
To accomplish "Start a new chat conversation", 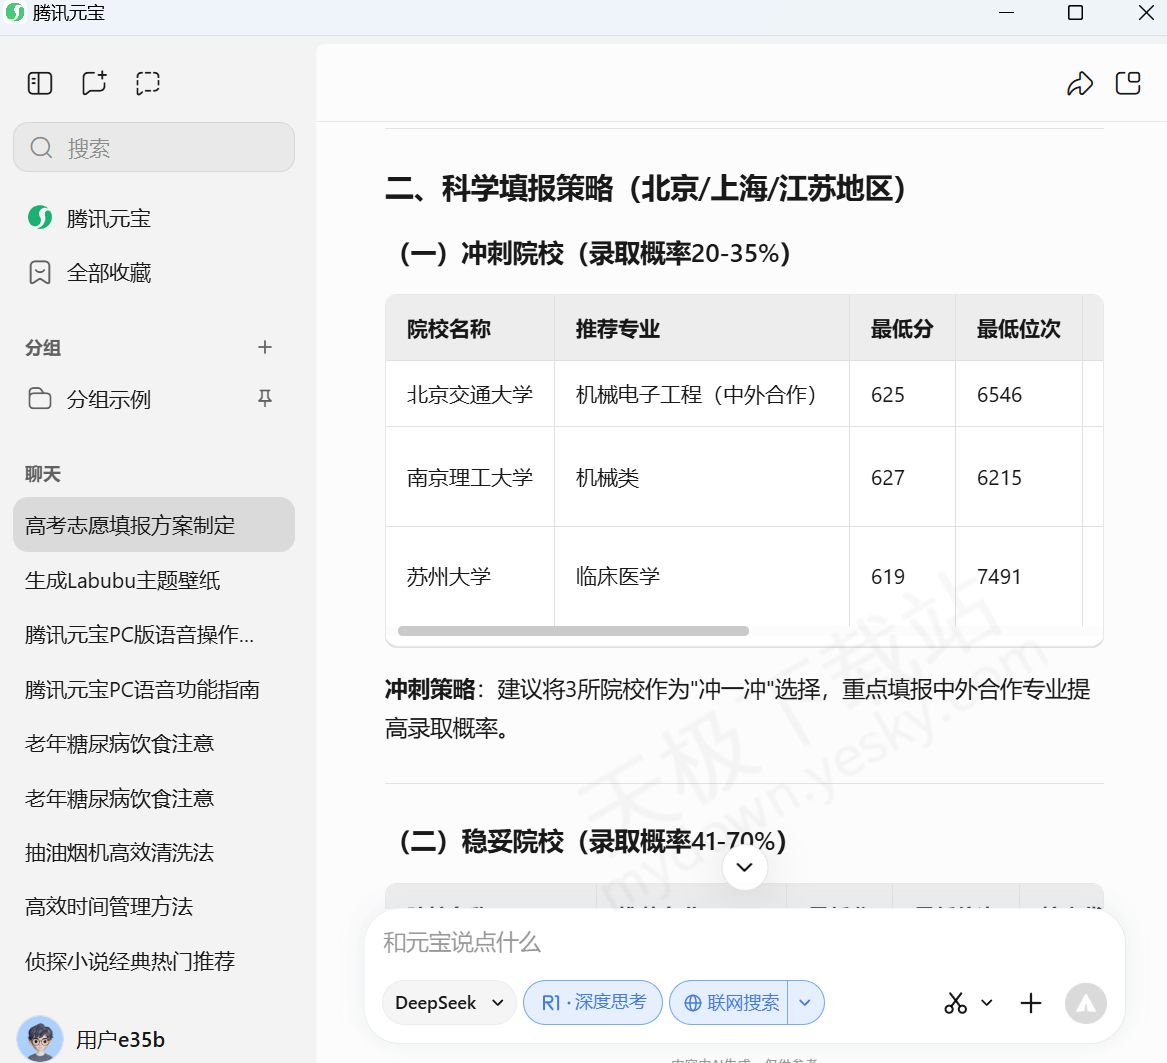I will pyautogui.click(x=94, y=83).
